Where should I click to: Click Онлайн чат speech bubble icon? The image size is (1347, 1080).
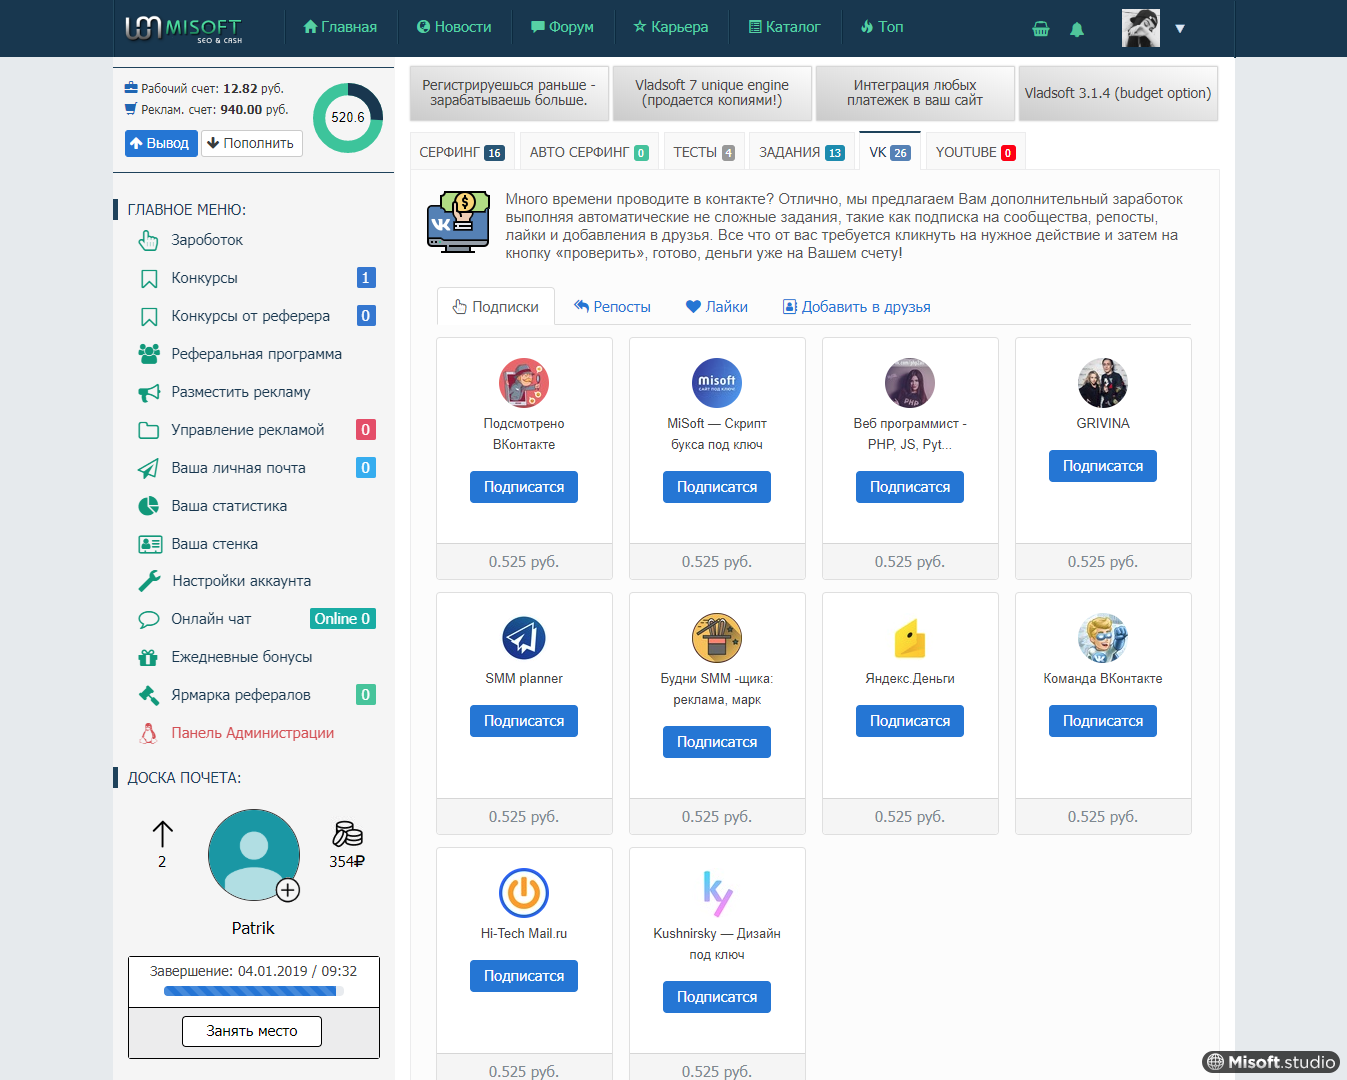149,619
